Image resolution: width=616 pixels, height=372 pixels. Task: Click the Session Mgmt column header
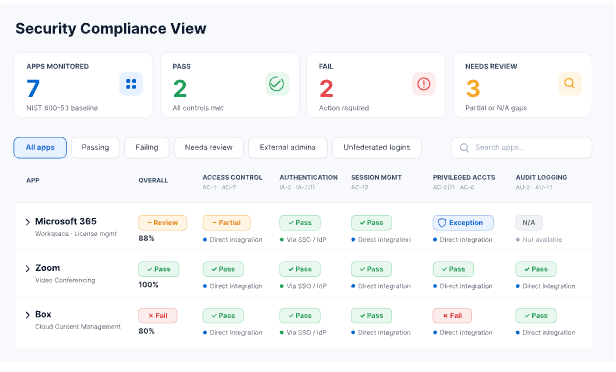tap(376, 178)
